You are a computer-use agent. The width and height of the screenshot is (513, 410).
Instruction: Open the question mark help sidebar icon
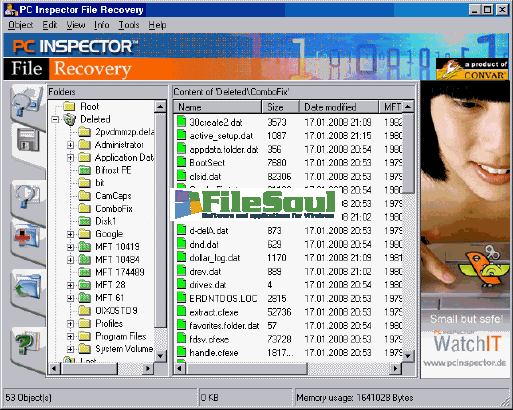point(27,342)
